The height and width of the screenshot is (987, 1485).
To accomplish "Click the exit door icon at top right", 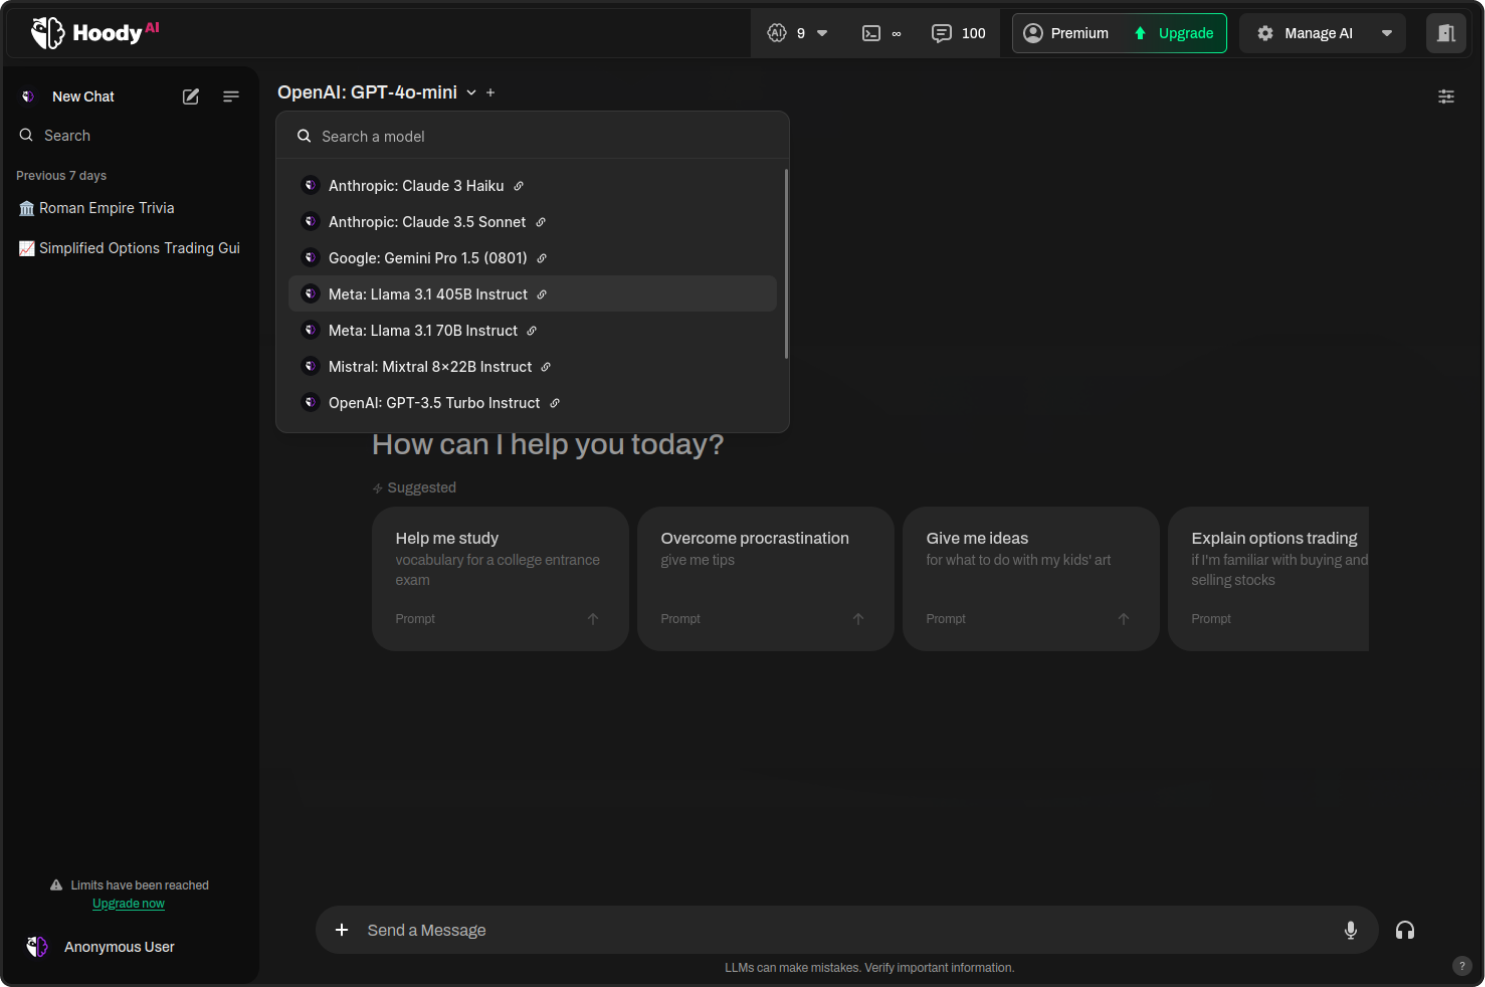I will [1446, 33].
